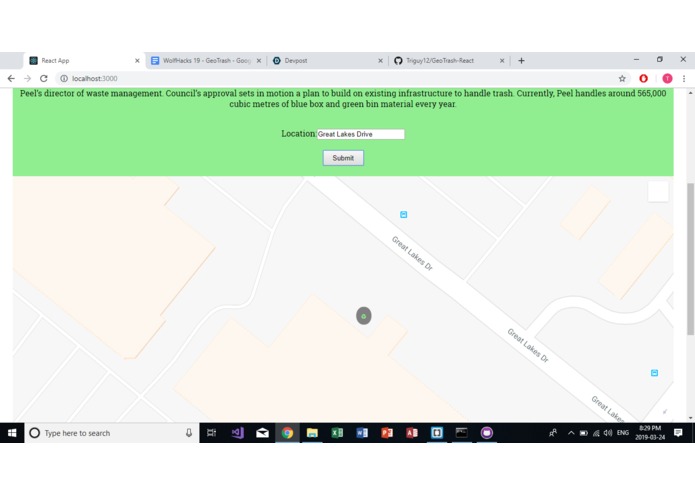Open the network Wi-Fi tray icon
The width and height of the screenshot is (695, 494).
click(596, 433)
